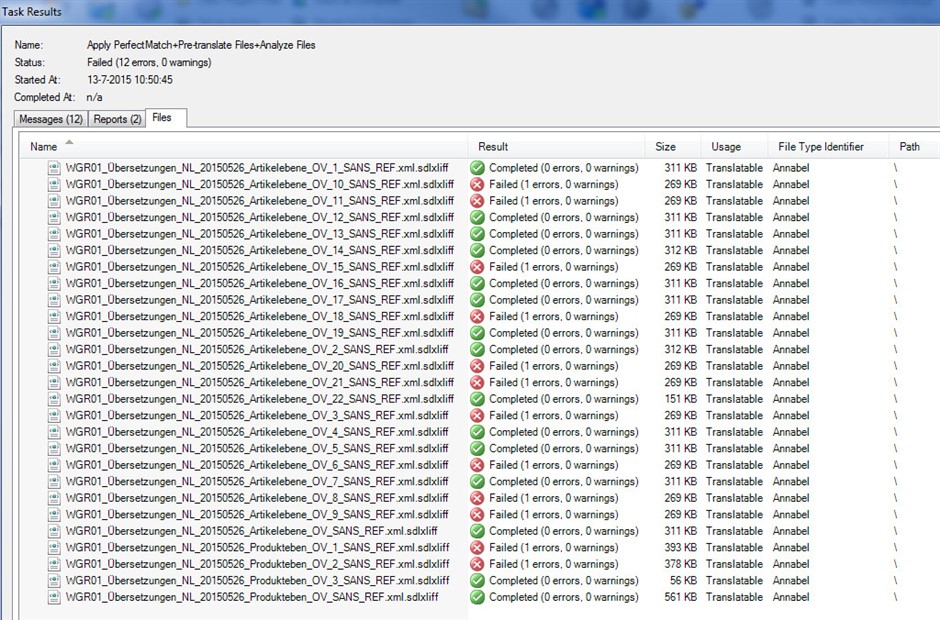Click the 561 KB size value
The height and width of the screenshot is (620, 940).
pyautogui.click(x=680, y=597)
